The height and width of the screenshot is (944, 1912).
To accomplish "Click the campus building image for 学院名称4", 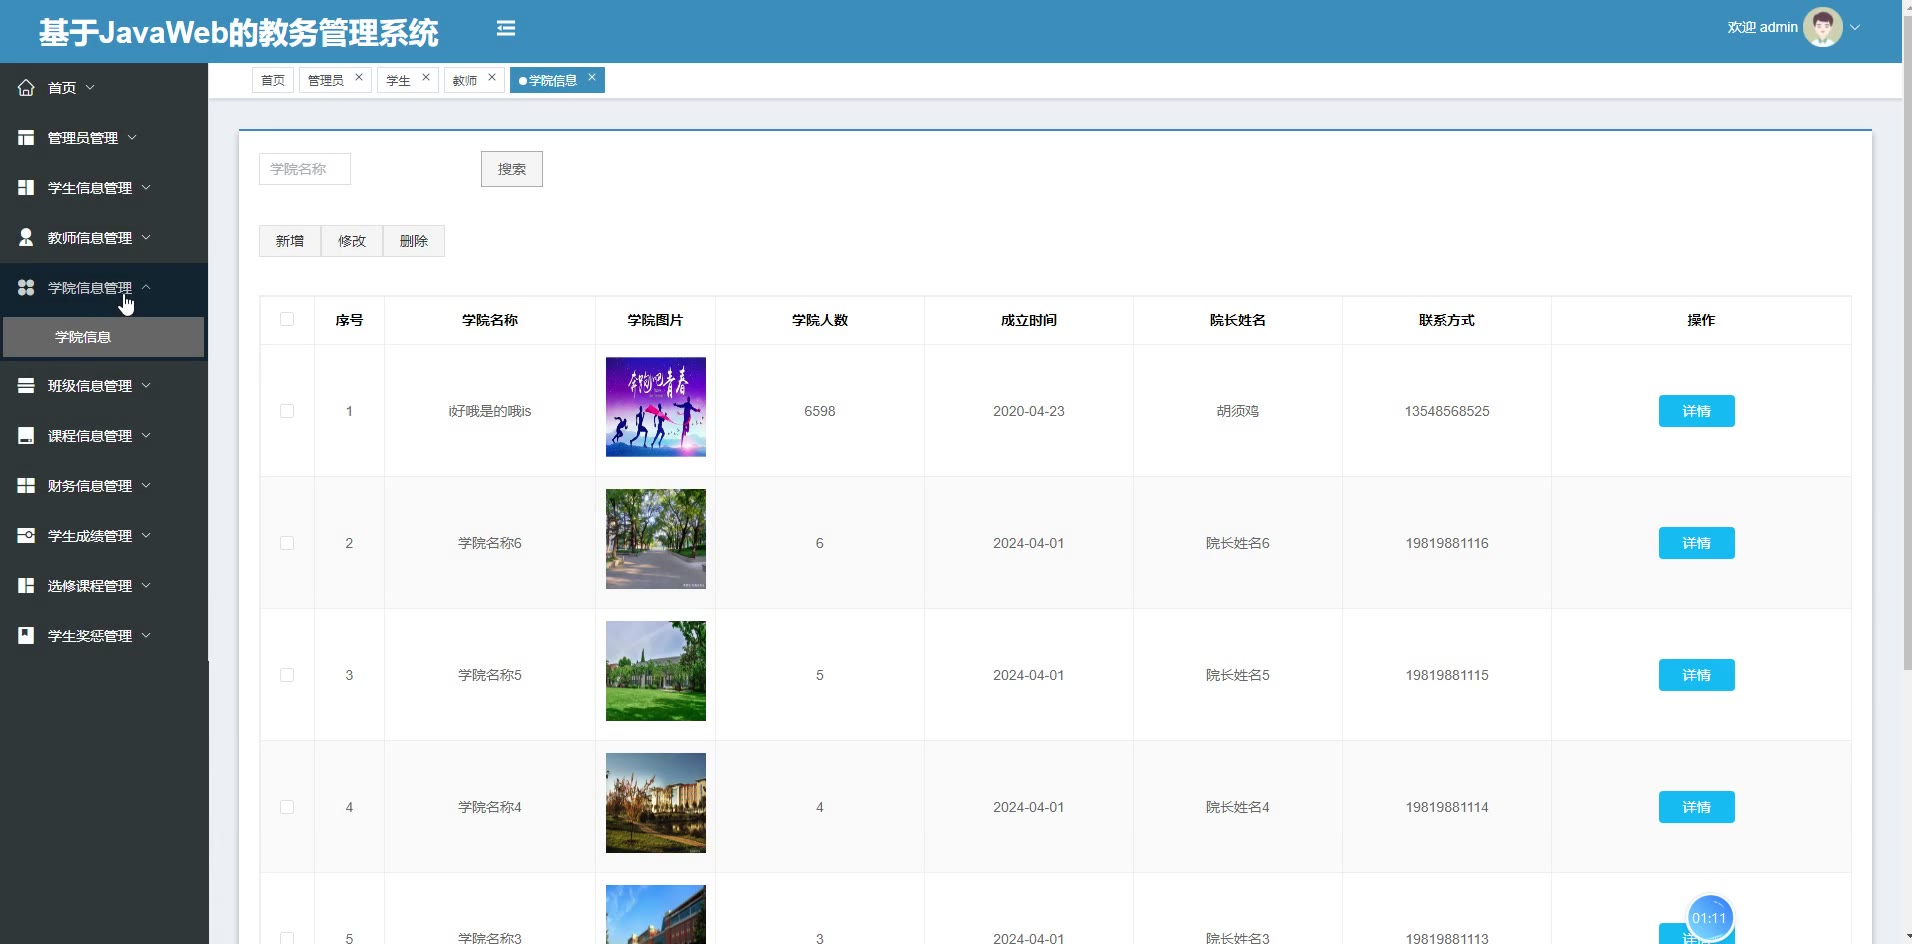I will click(656, 803).
